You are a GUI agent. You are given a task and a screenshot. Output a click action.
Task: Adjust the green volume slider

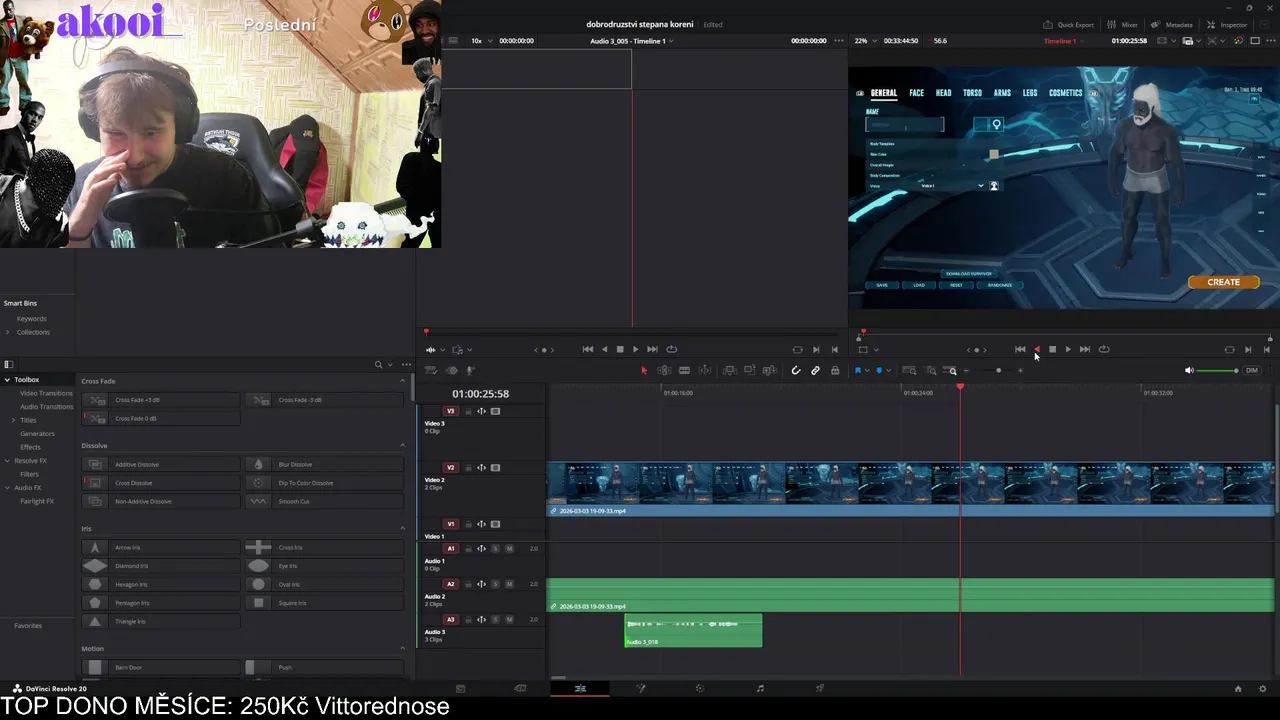point(1217,370)
